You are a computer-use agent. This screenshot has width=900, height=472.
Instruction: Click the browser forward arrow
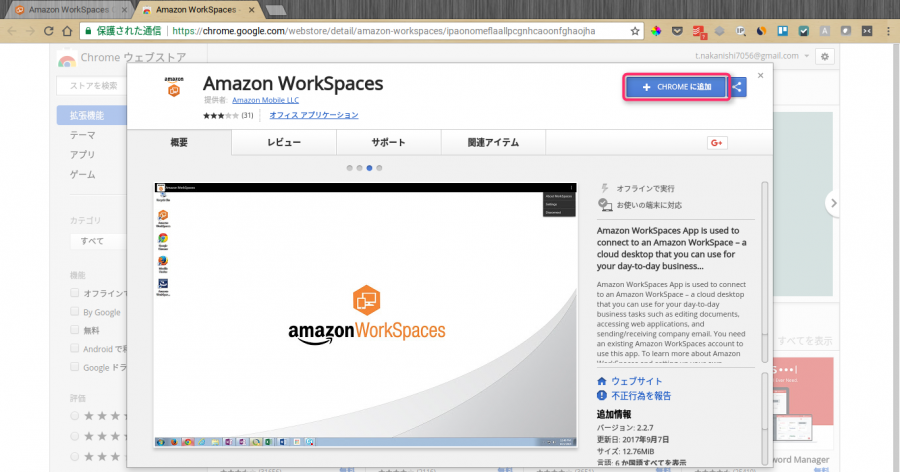point(30,31)
